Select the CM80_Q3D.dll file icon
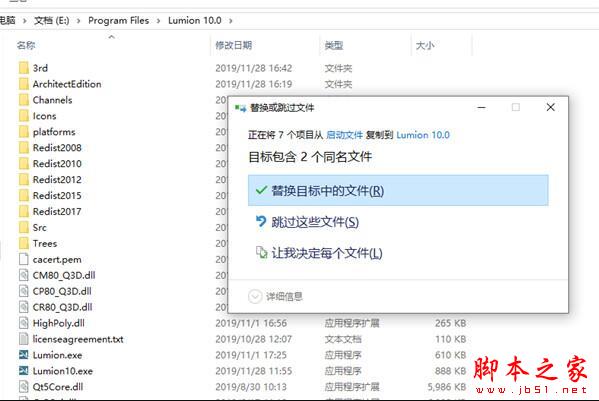 click(24, 275)
